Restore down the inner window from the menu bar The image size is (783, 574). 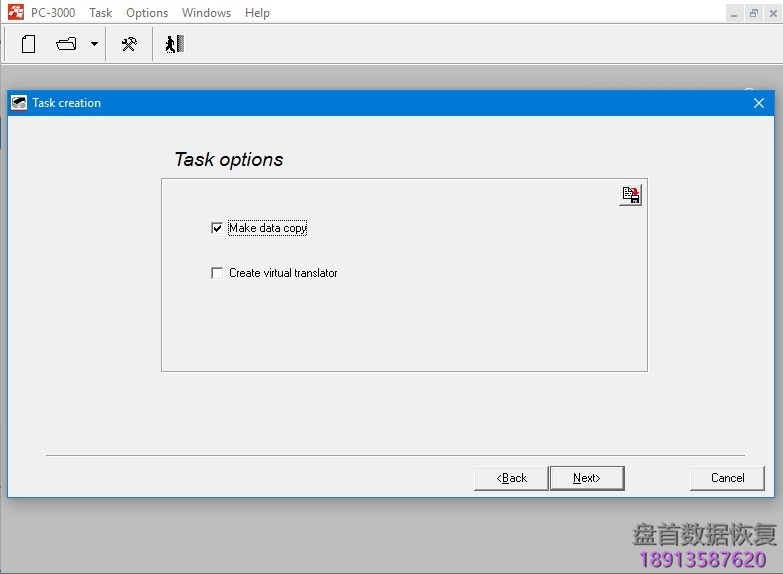point(754,13)
